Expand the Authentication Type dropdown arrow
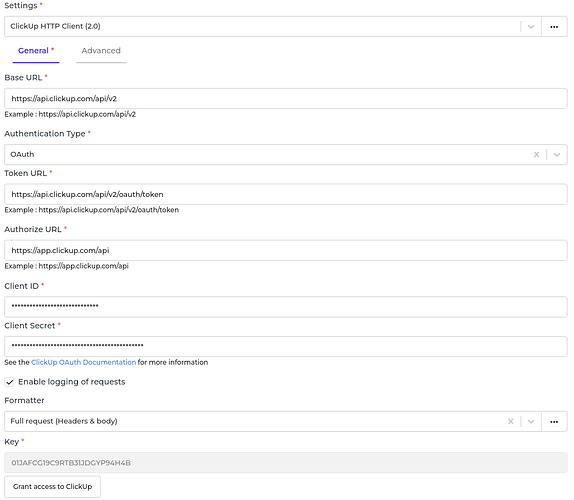The height and width of the screenshot is (500, 574). click(557, 154)
